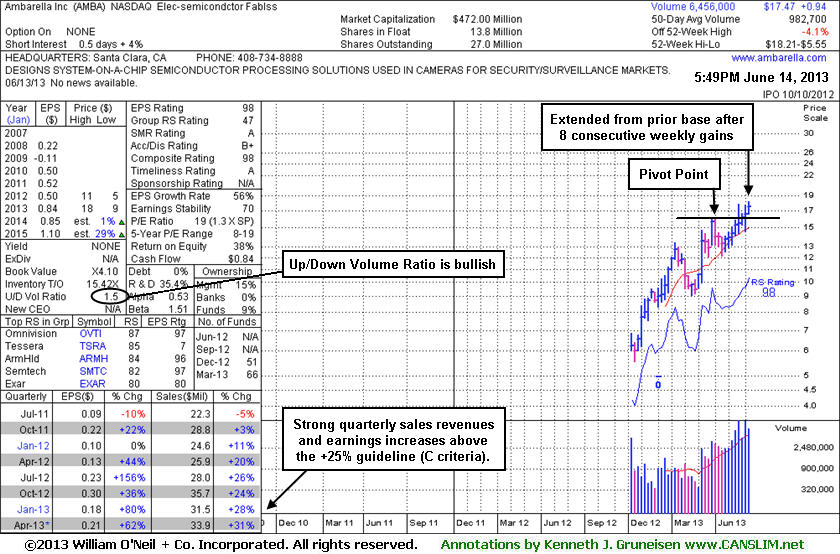
Task: Click the TSRA ticker symbol
Action: pyautogui.click(x=93, y=346)
